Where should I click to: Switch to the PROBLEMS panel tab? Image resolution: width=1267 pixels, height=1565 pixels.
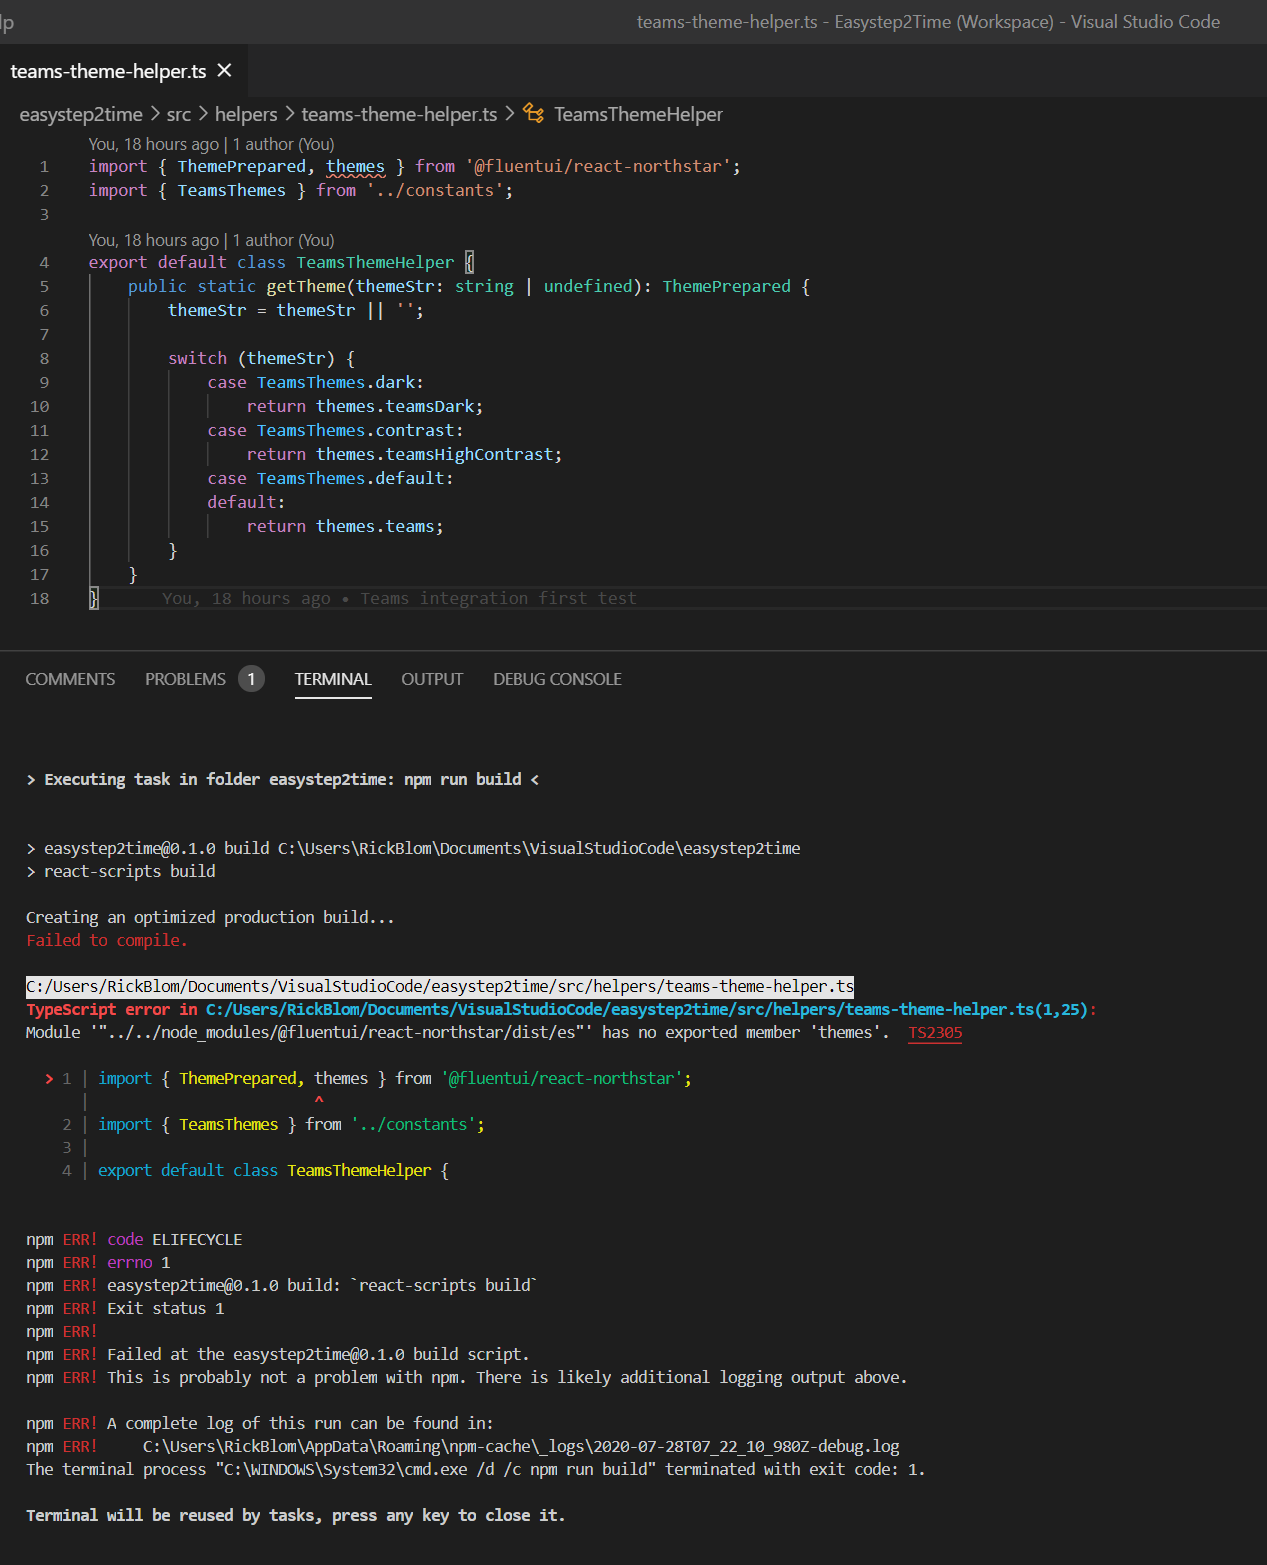click(184, 679)
